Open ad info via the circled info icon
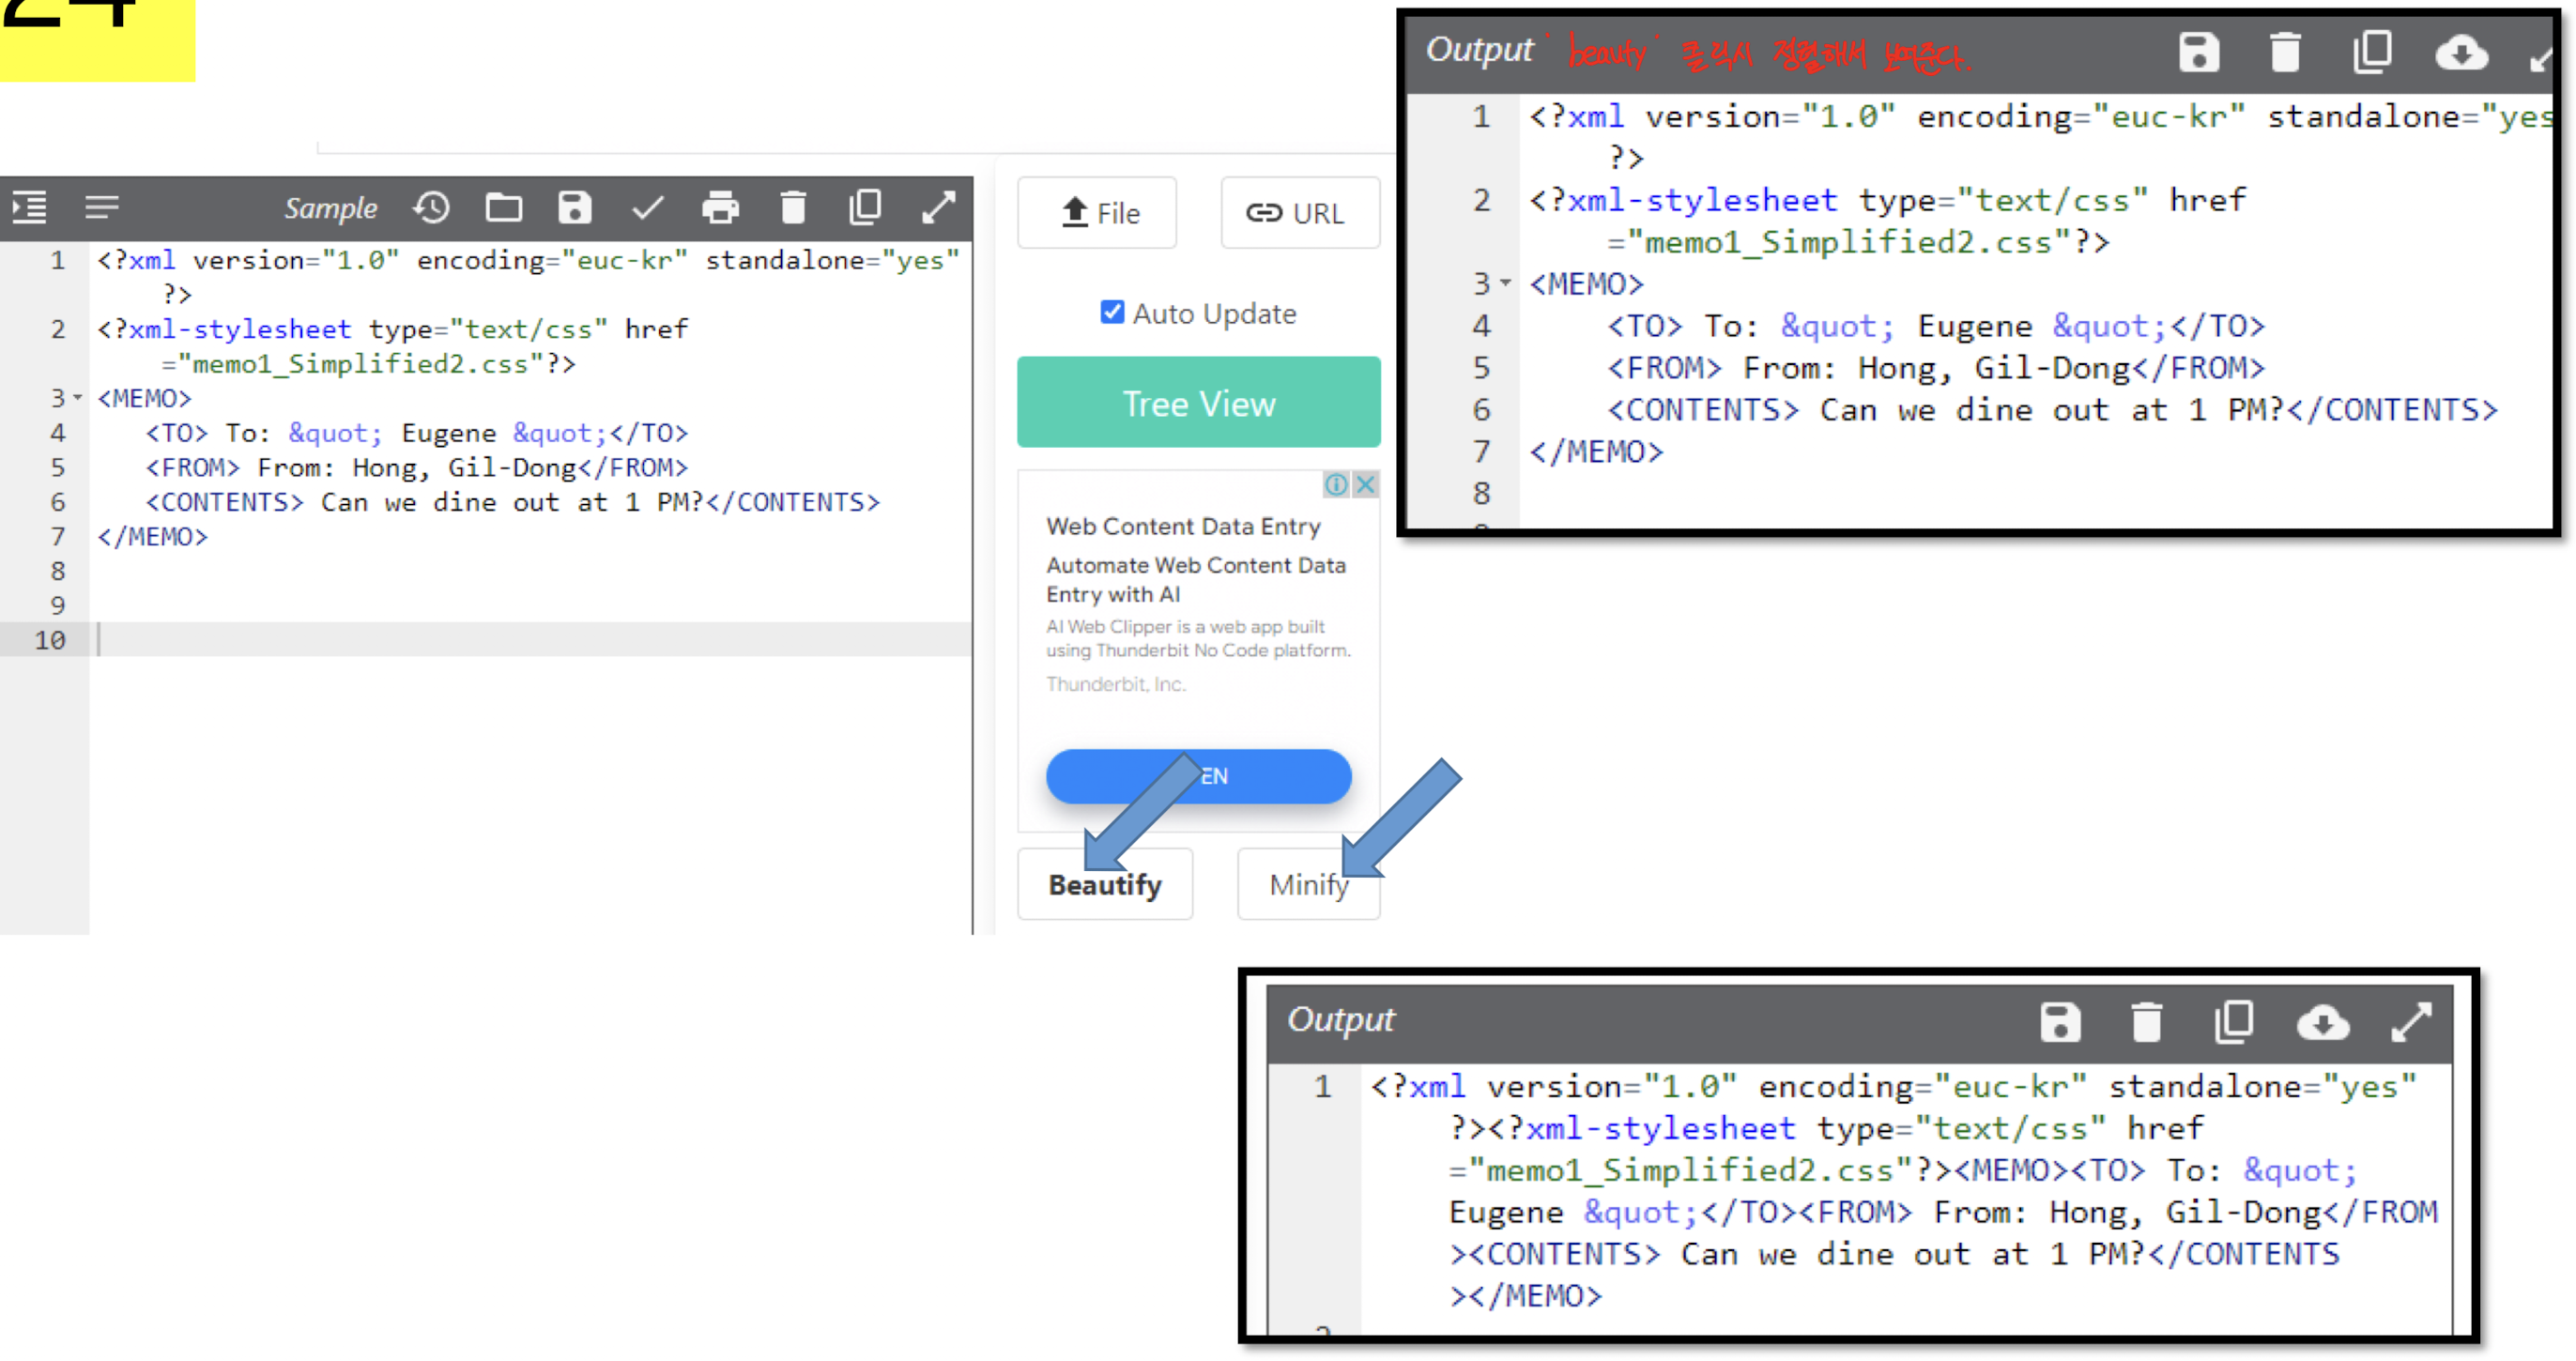Screen dimensions: 2576x1361 (x=1337, y=484)
